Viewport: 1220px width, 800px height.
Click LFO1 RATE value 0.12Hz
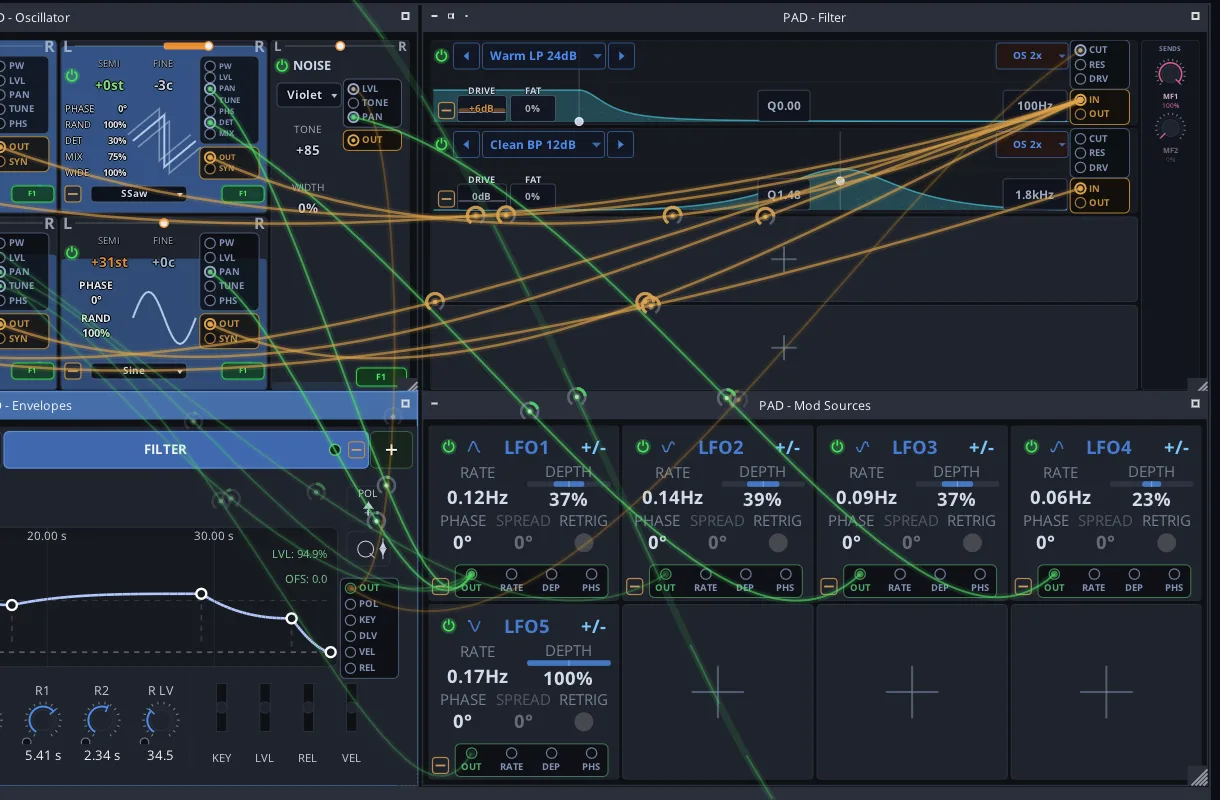tap(477, 498)
